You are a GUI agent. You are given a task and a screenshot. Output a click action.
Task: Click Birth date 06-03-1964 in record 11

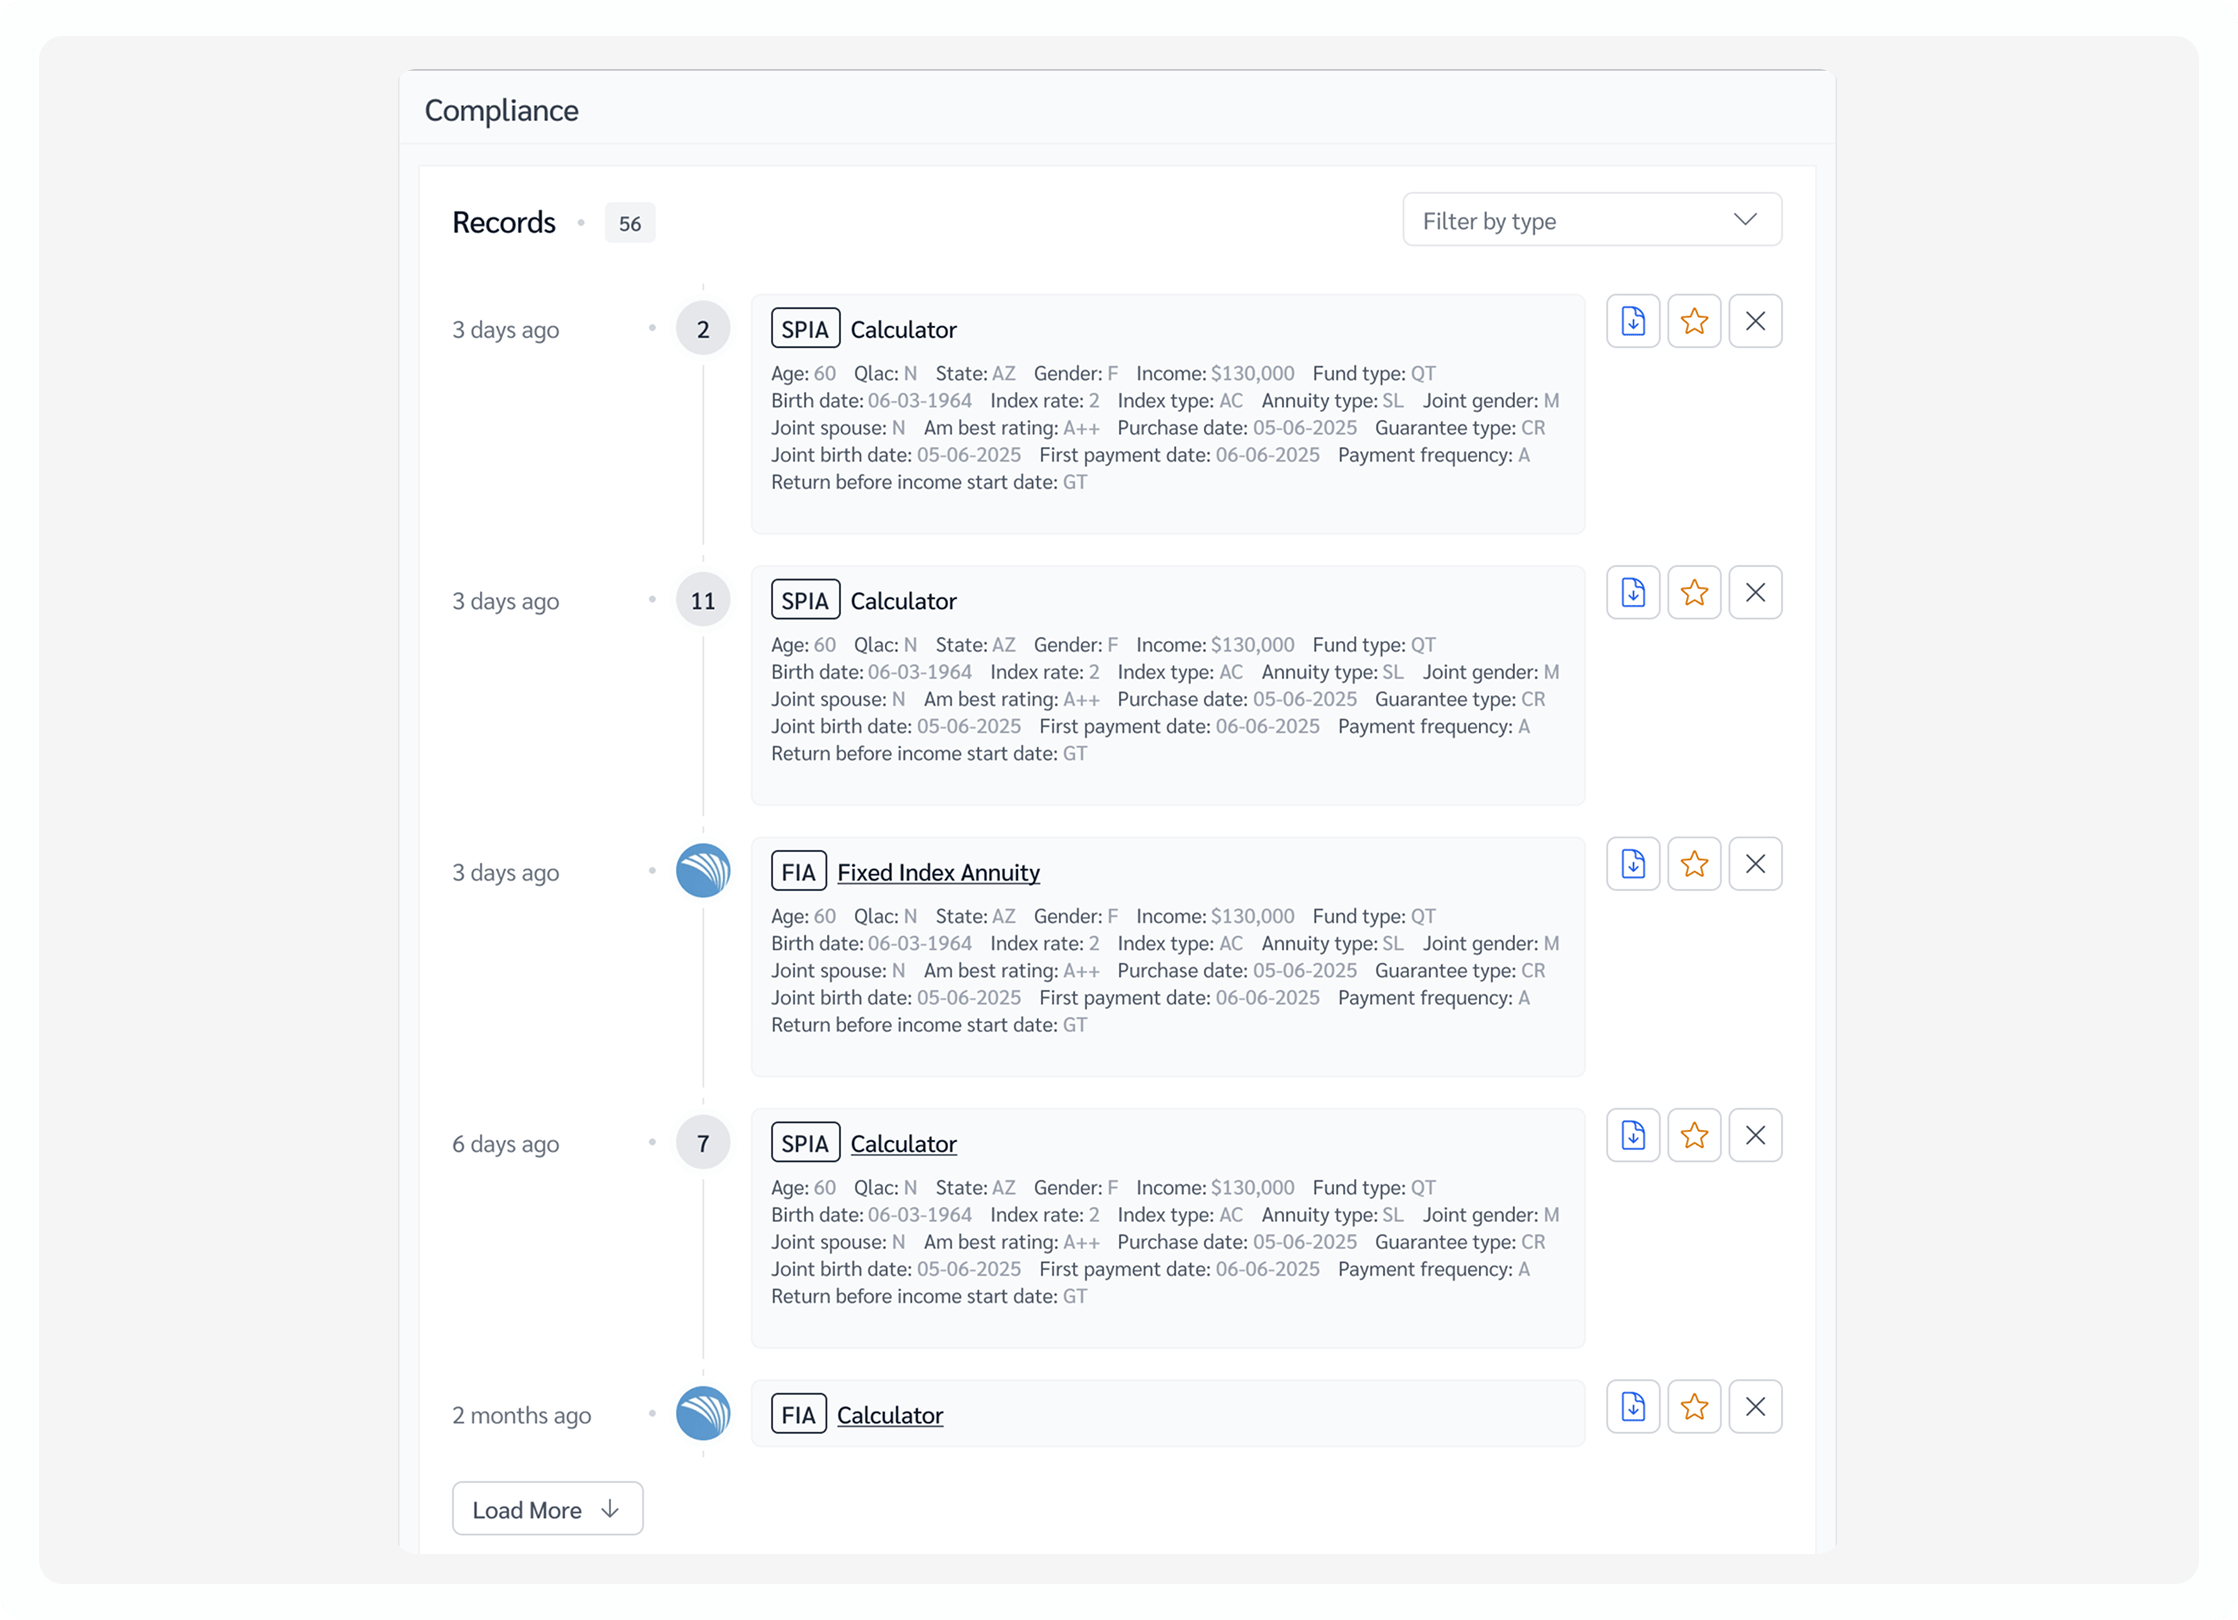point(871,672)
